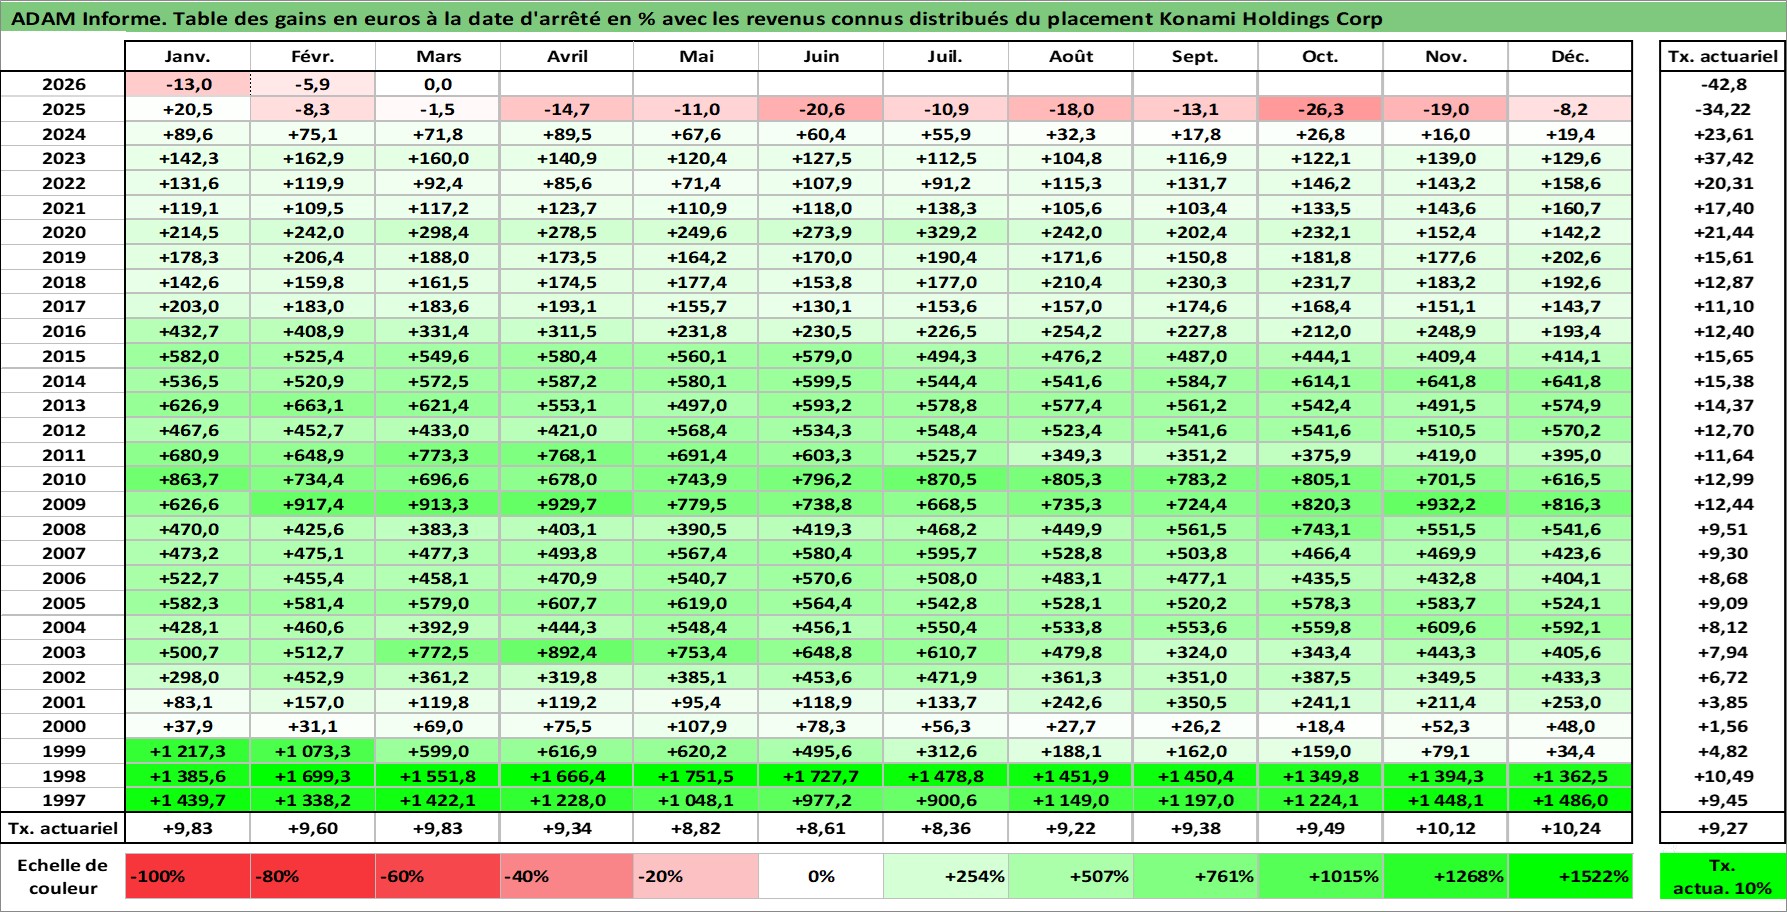Select the +743,1 cell for October 2008
Viewport: 1787px width, 912px height.
click(x=1321, y=529)
